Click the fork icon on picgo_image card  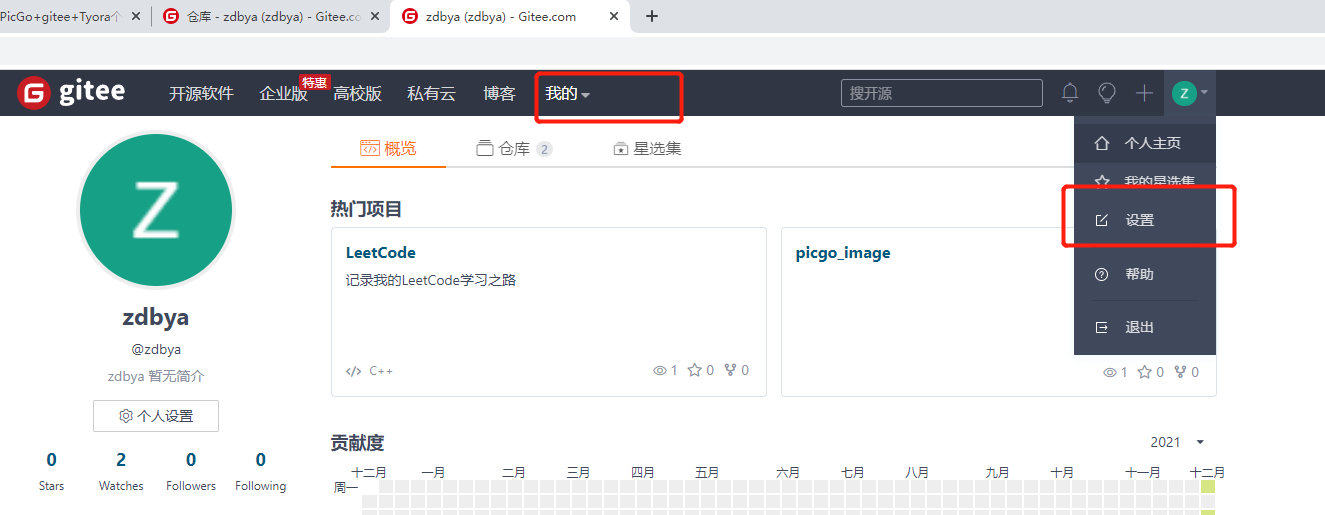[x=1180, y=372]
